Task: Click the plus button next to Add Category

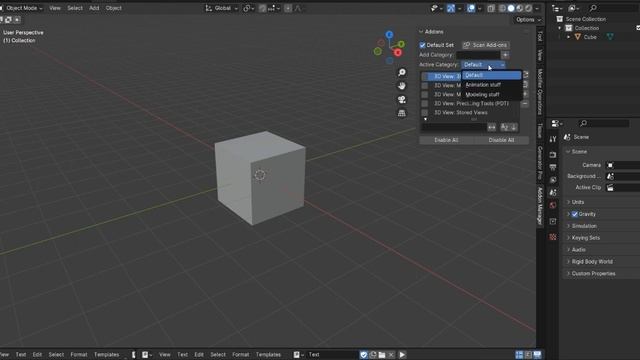Action: [505, 55]
